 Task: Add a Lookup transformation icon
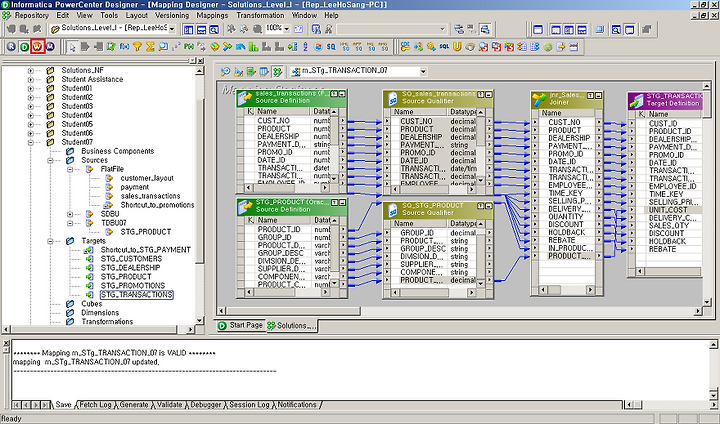(x=163, y=47)
